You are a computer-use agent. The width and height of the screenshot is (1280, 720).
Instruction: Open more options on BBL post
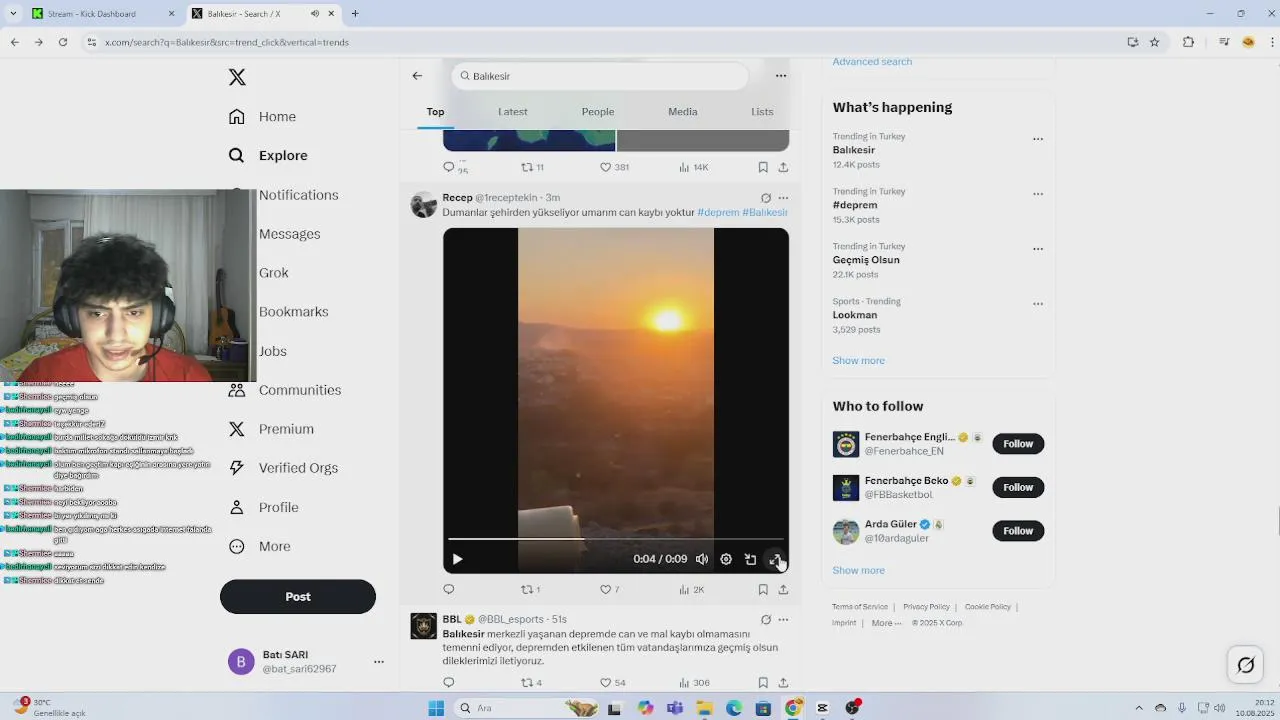(x=783, y=620)
